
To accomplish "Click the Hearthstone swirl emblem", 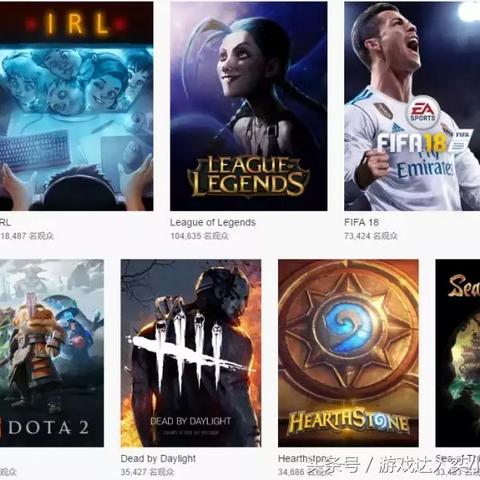I will [x=348, y=329].
